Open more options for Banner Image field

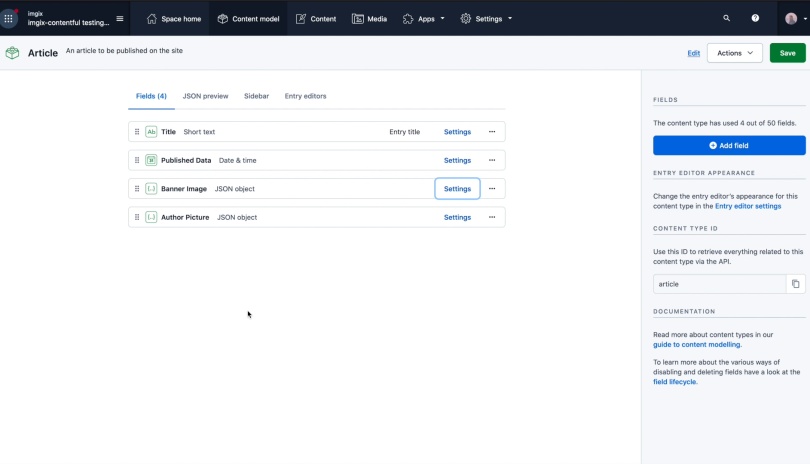click(x=492, y=189)
